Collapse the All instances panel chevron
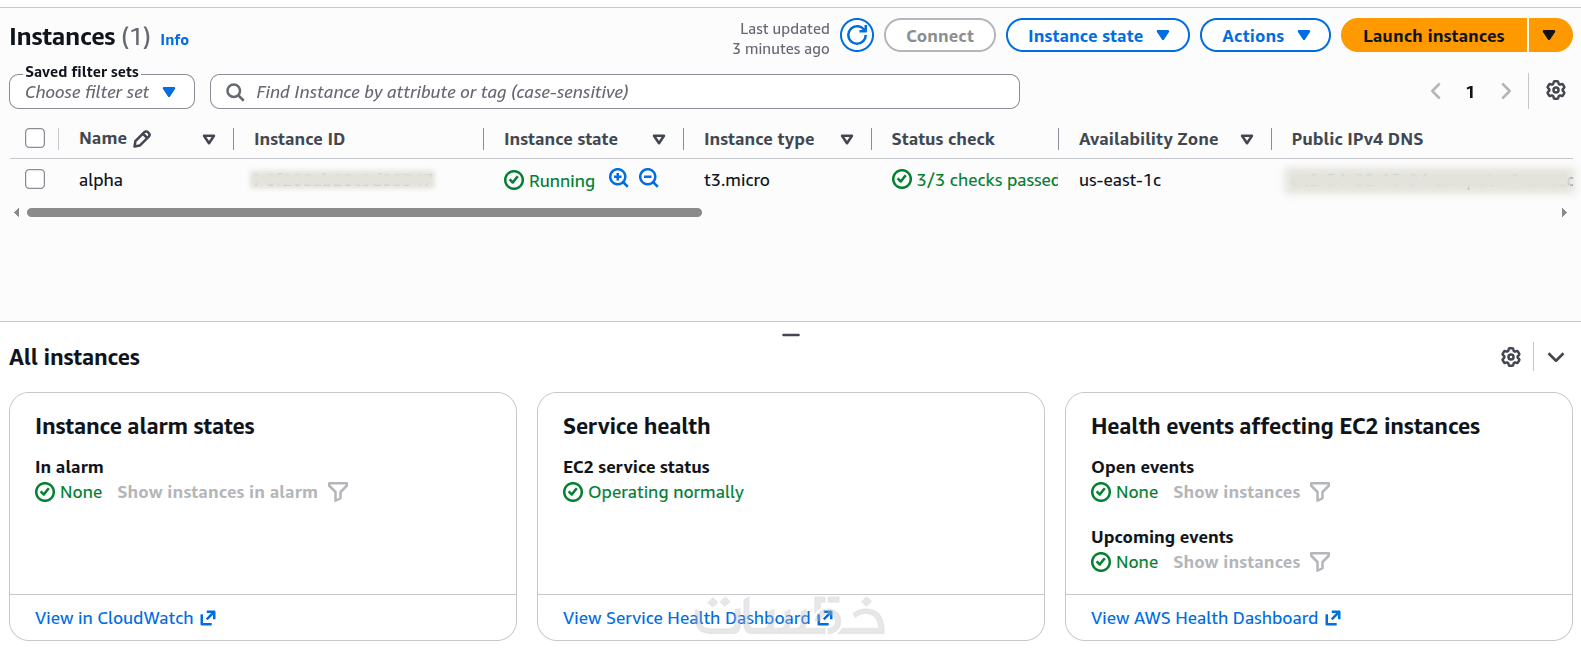Viewport: 1581px width, 648px height. point(1556,357)
